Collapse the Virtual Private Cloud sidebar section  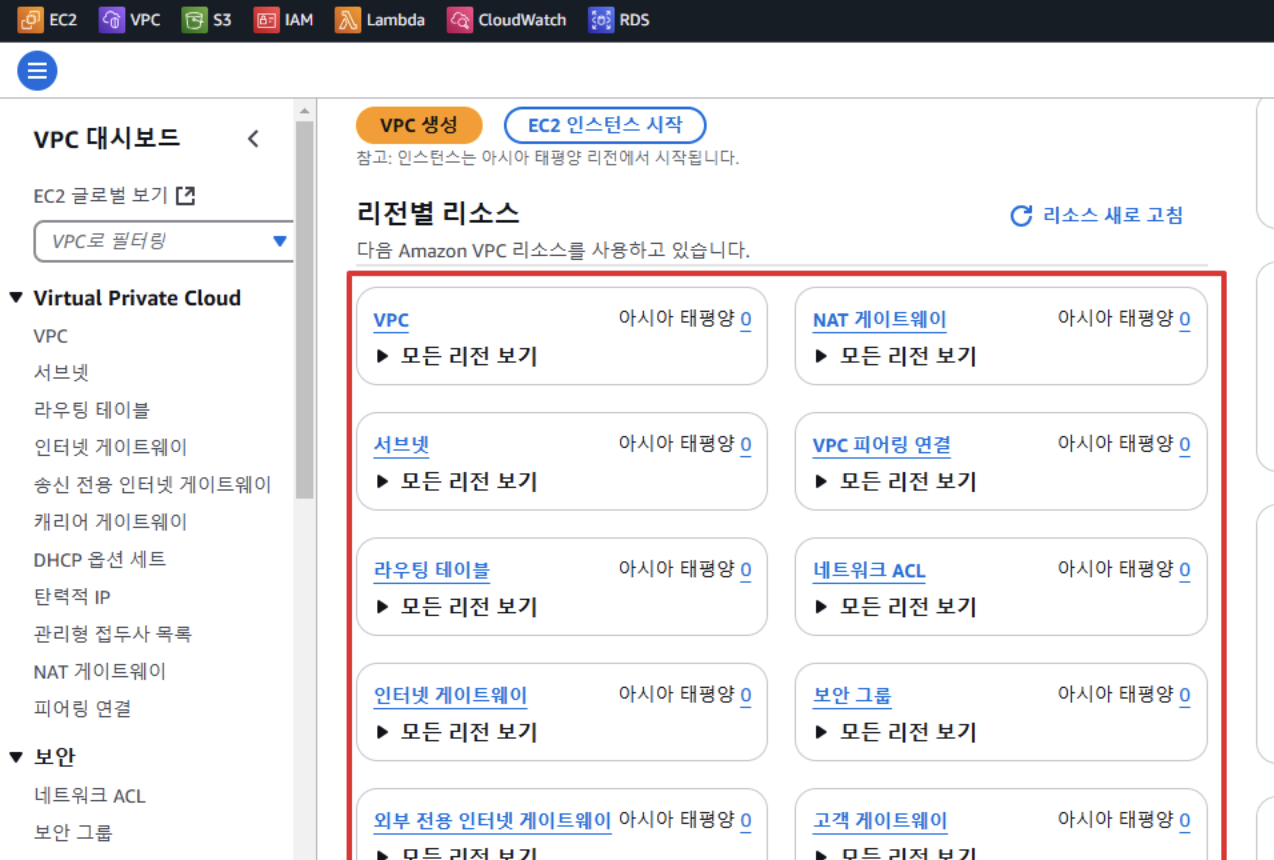coord(16,297)
